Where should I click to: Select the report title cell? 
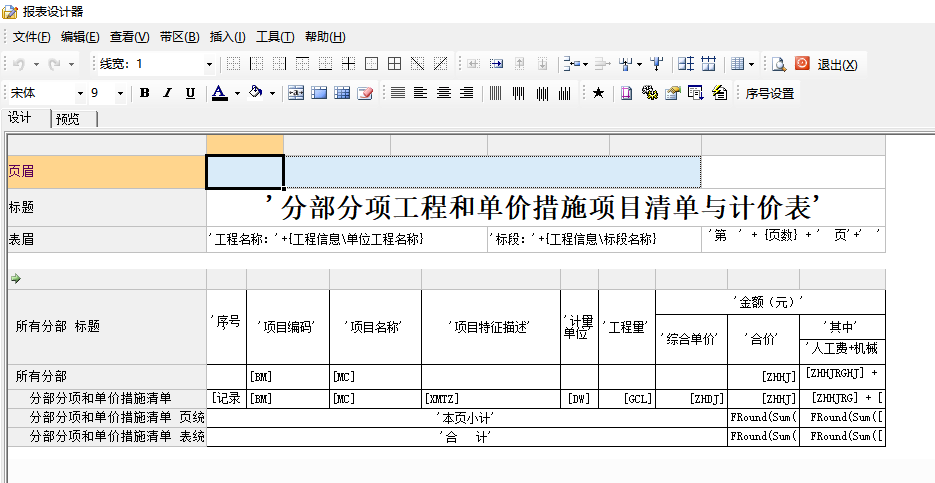point(546,208)
